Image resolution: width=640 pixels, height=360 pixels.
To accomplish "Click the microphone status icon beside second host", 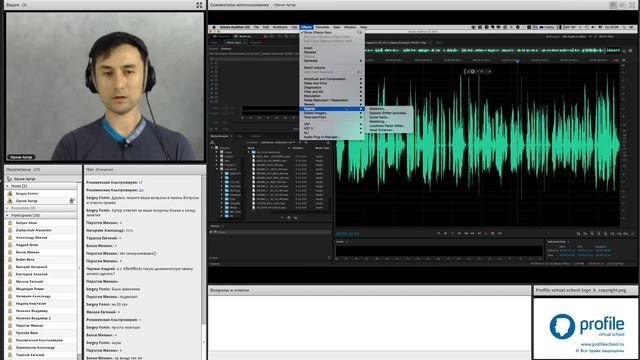I will (72, 200).
